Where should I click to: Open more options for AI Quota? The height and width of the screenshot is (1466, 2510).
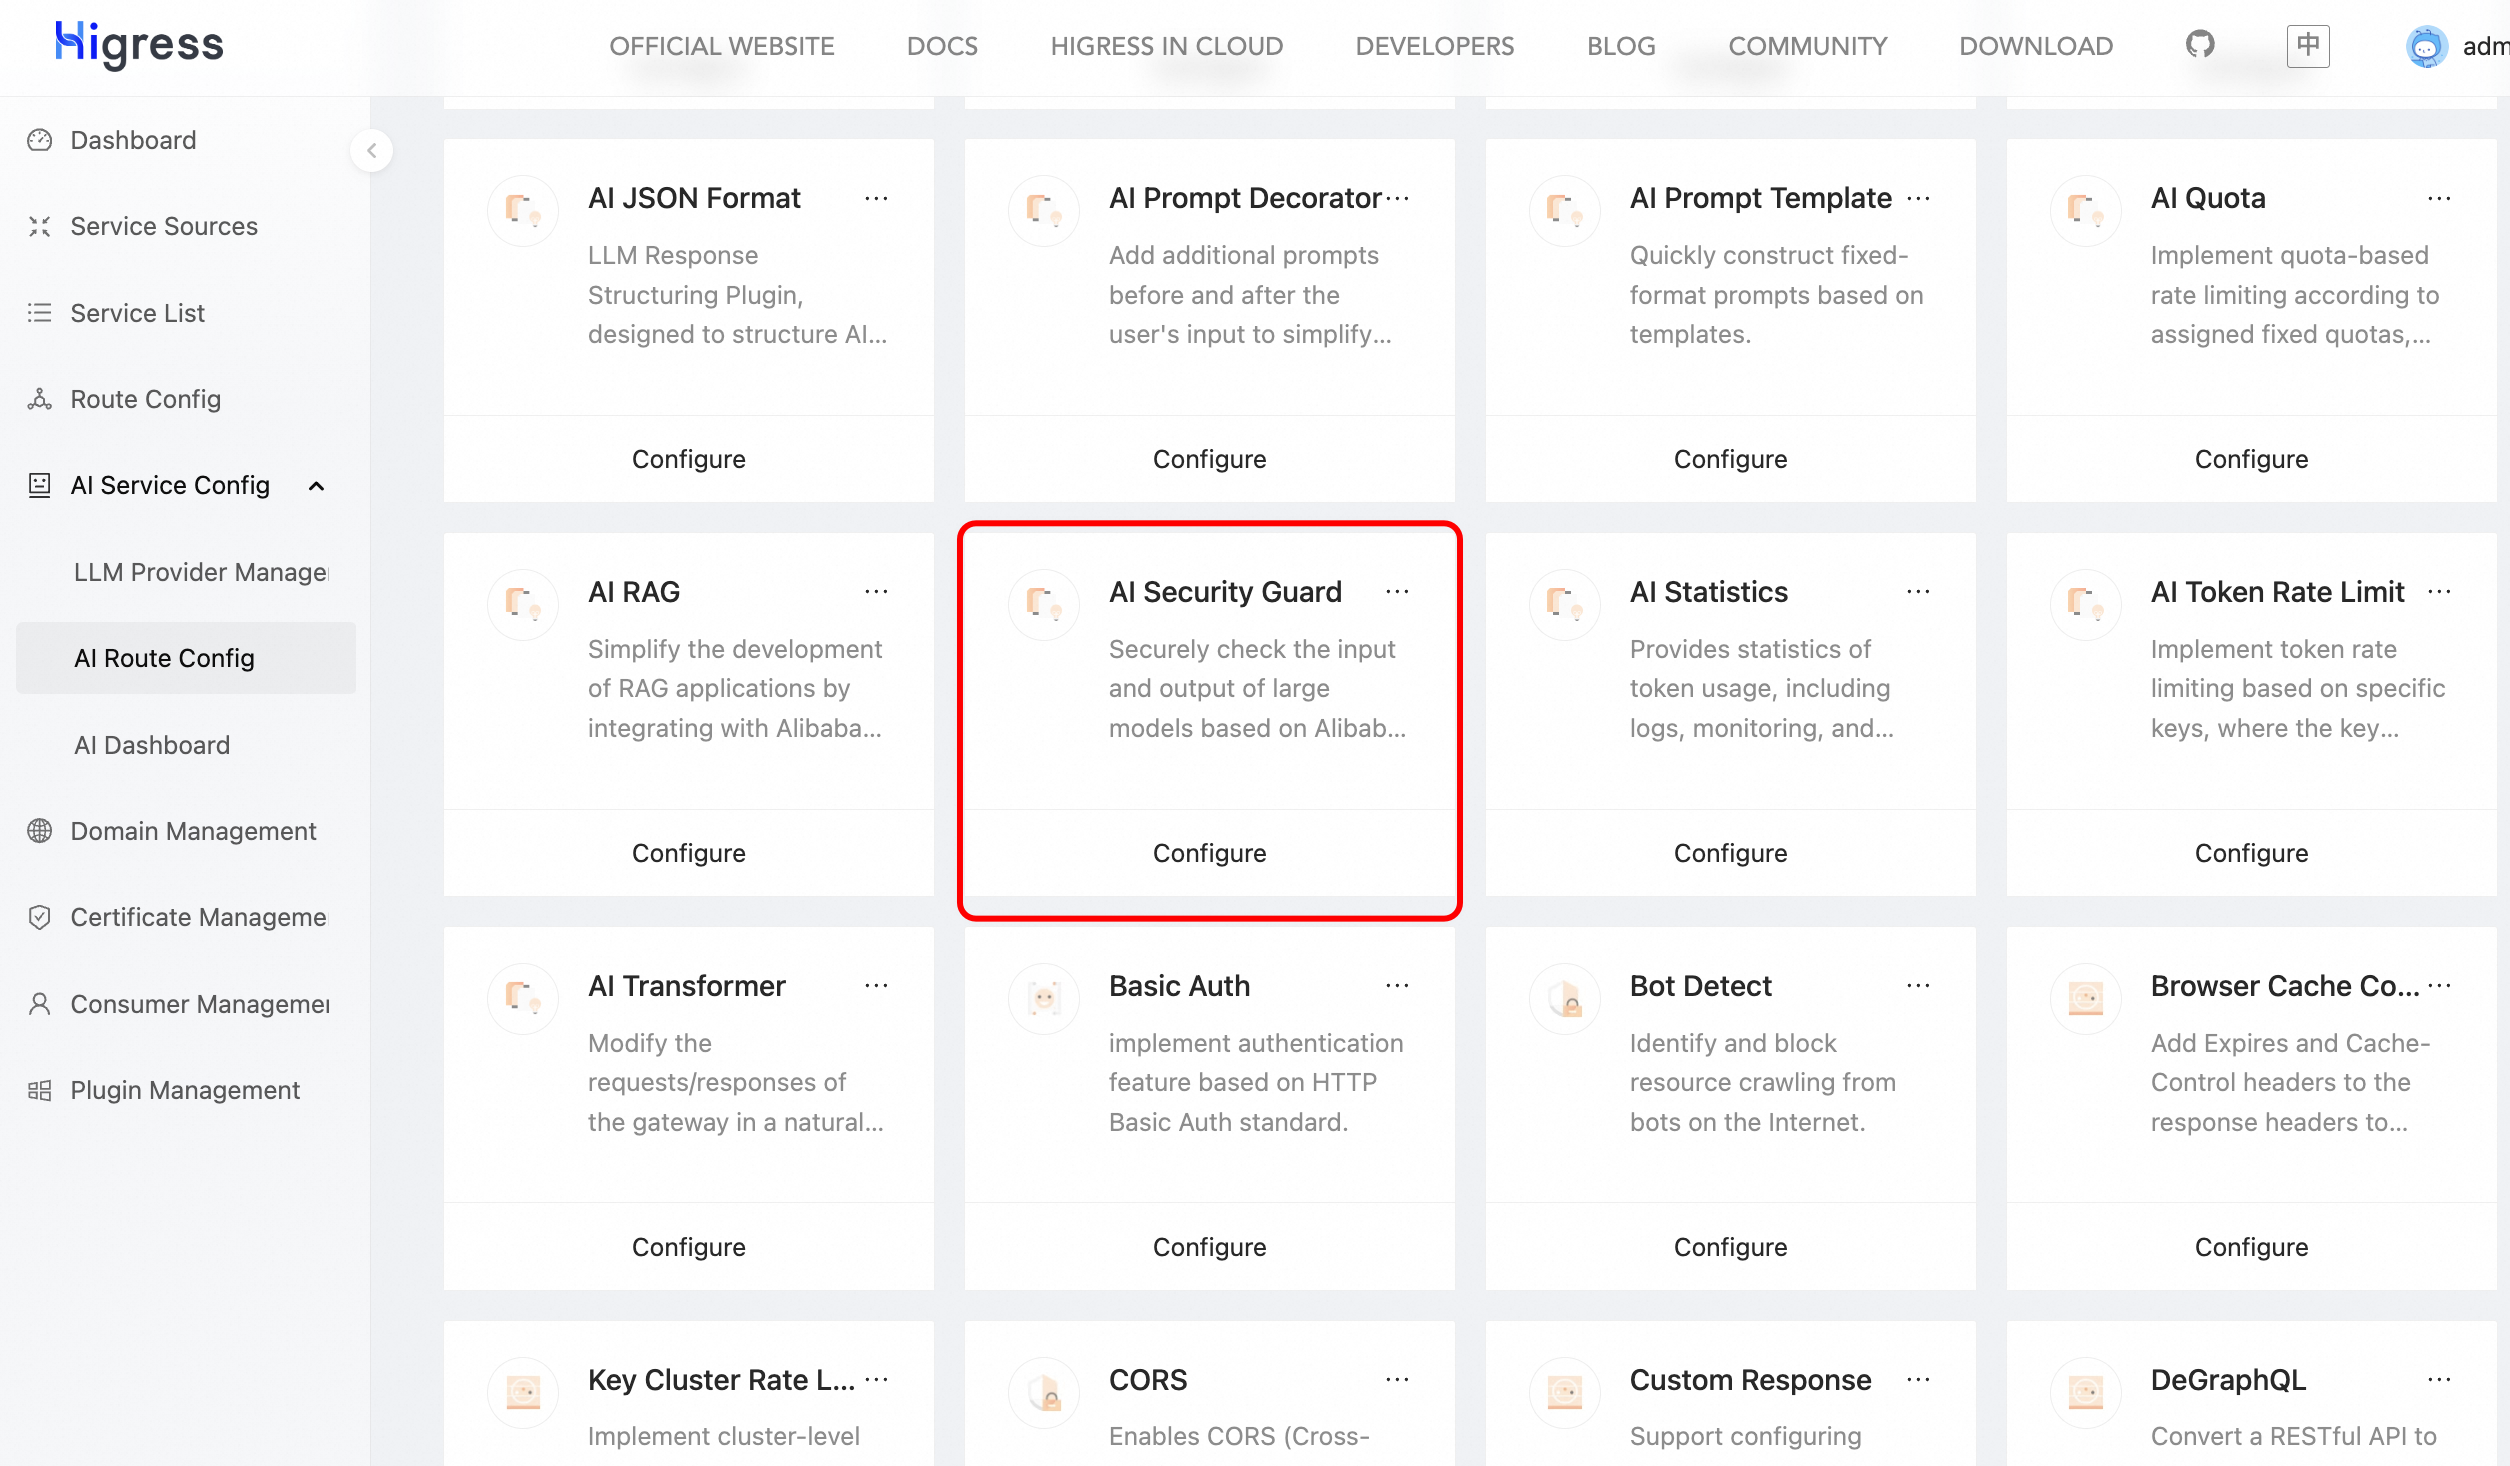[2439, 198]
